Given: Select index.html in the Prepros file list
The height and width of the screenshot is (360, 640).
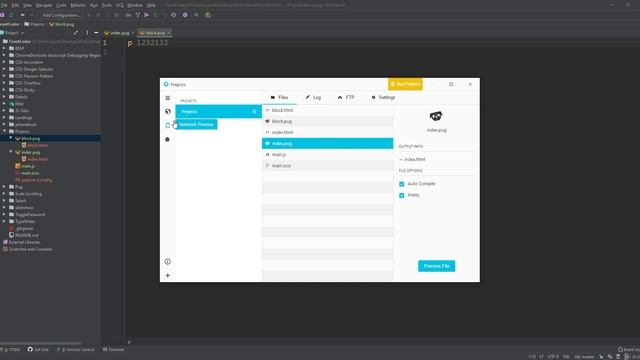Looking at the screenshot, I should click(x=327, y=132).
